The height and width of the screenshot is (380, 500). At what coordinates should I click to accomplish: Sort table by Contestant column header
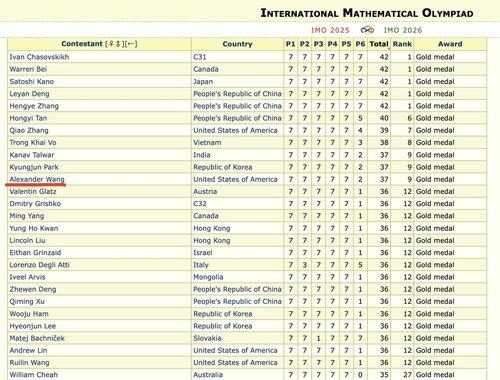[82, 44]
